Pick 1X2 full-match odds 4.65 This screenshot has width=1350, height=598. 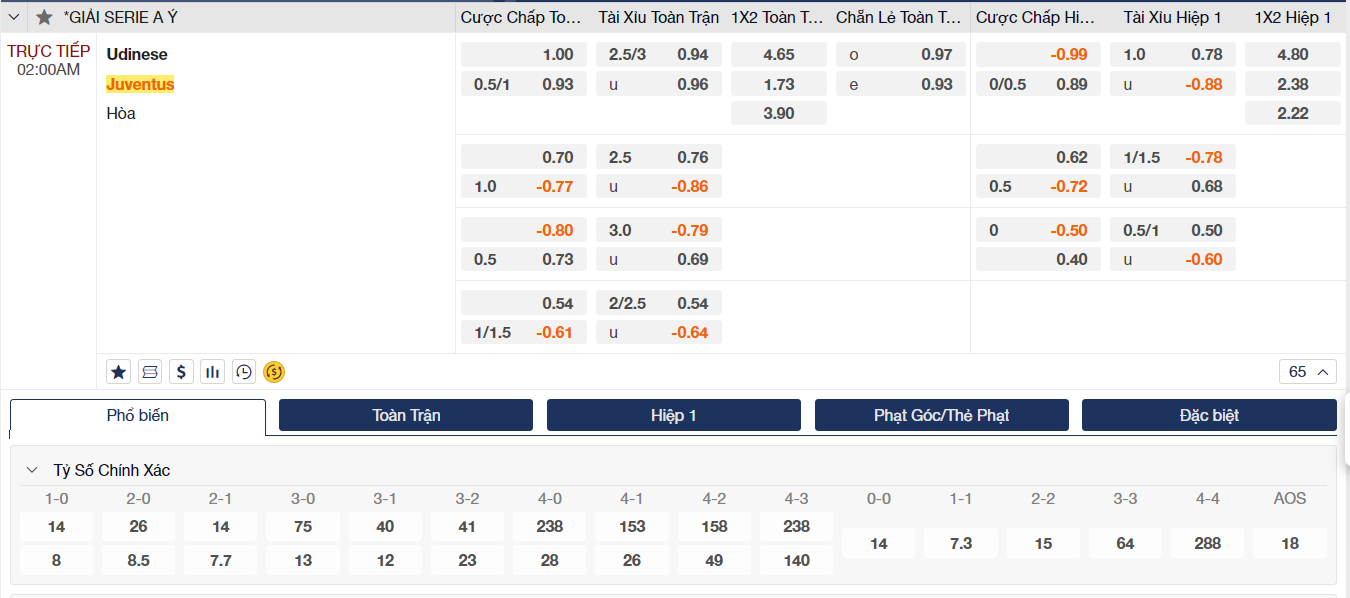pos(778,55)
